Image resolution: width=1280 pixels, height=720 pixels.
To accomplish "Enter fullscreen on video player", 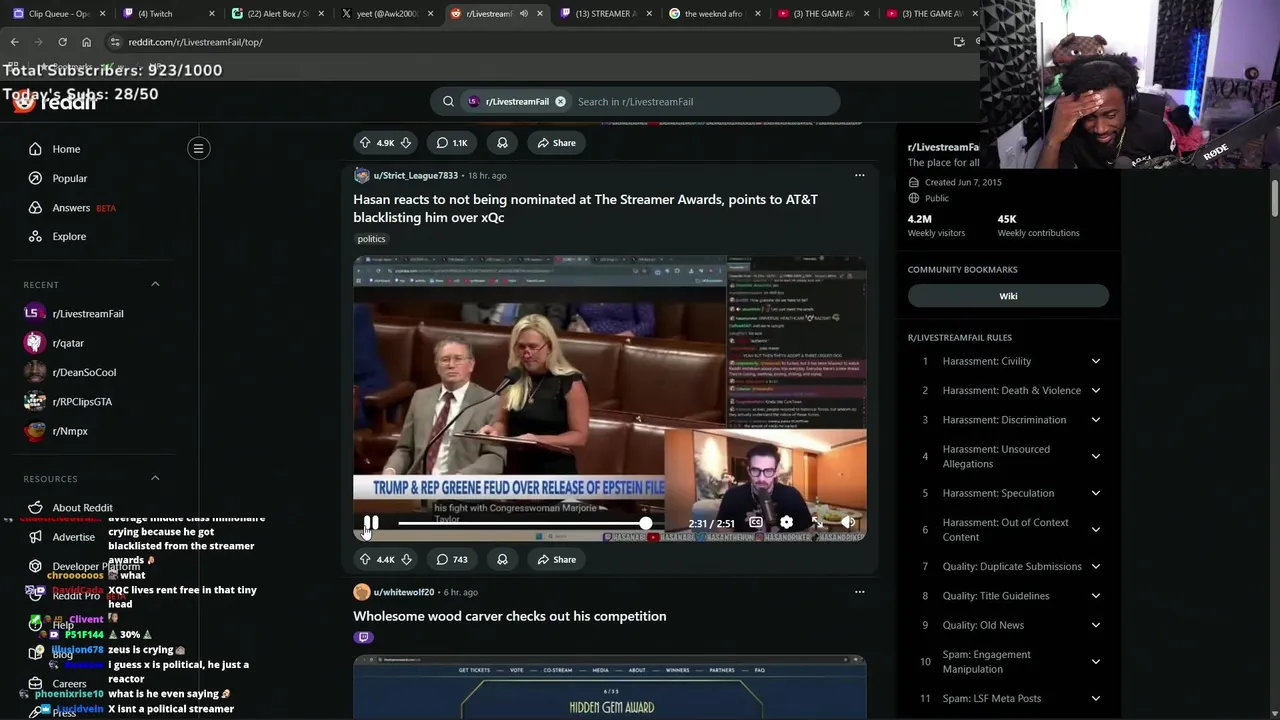I will [x=817, y=522].
